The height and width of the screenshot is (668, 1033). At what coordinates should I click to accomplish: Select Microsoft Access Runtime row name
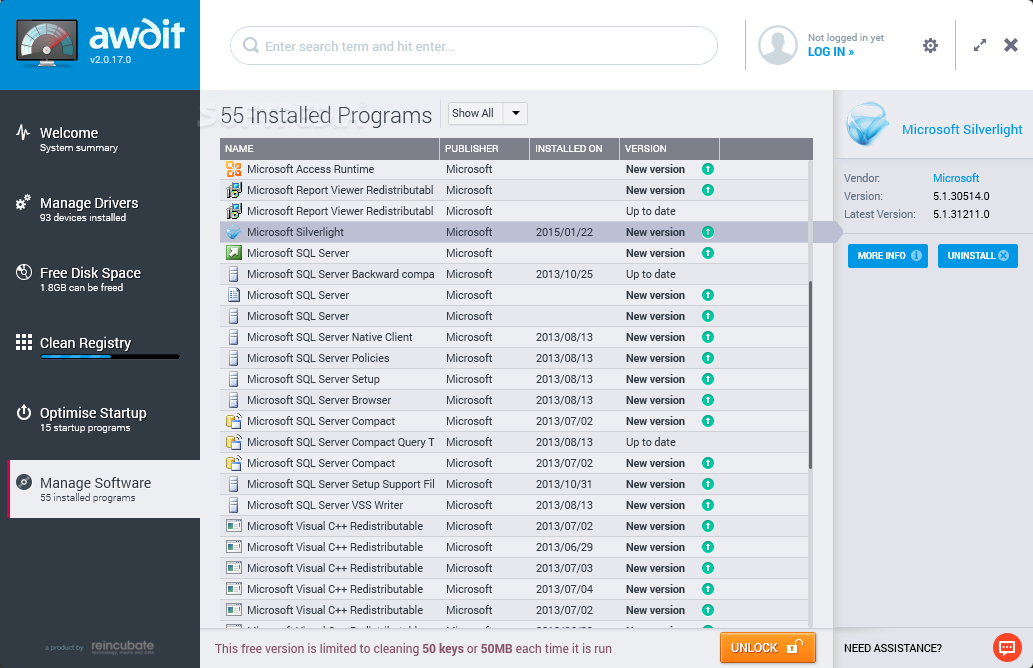(310, 169)
